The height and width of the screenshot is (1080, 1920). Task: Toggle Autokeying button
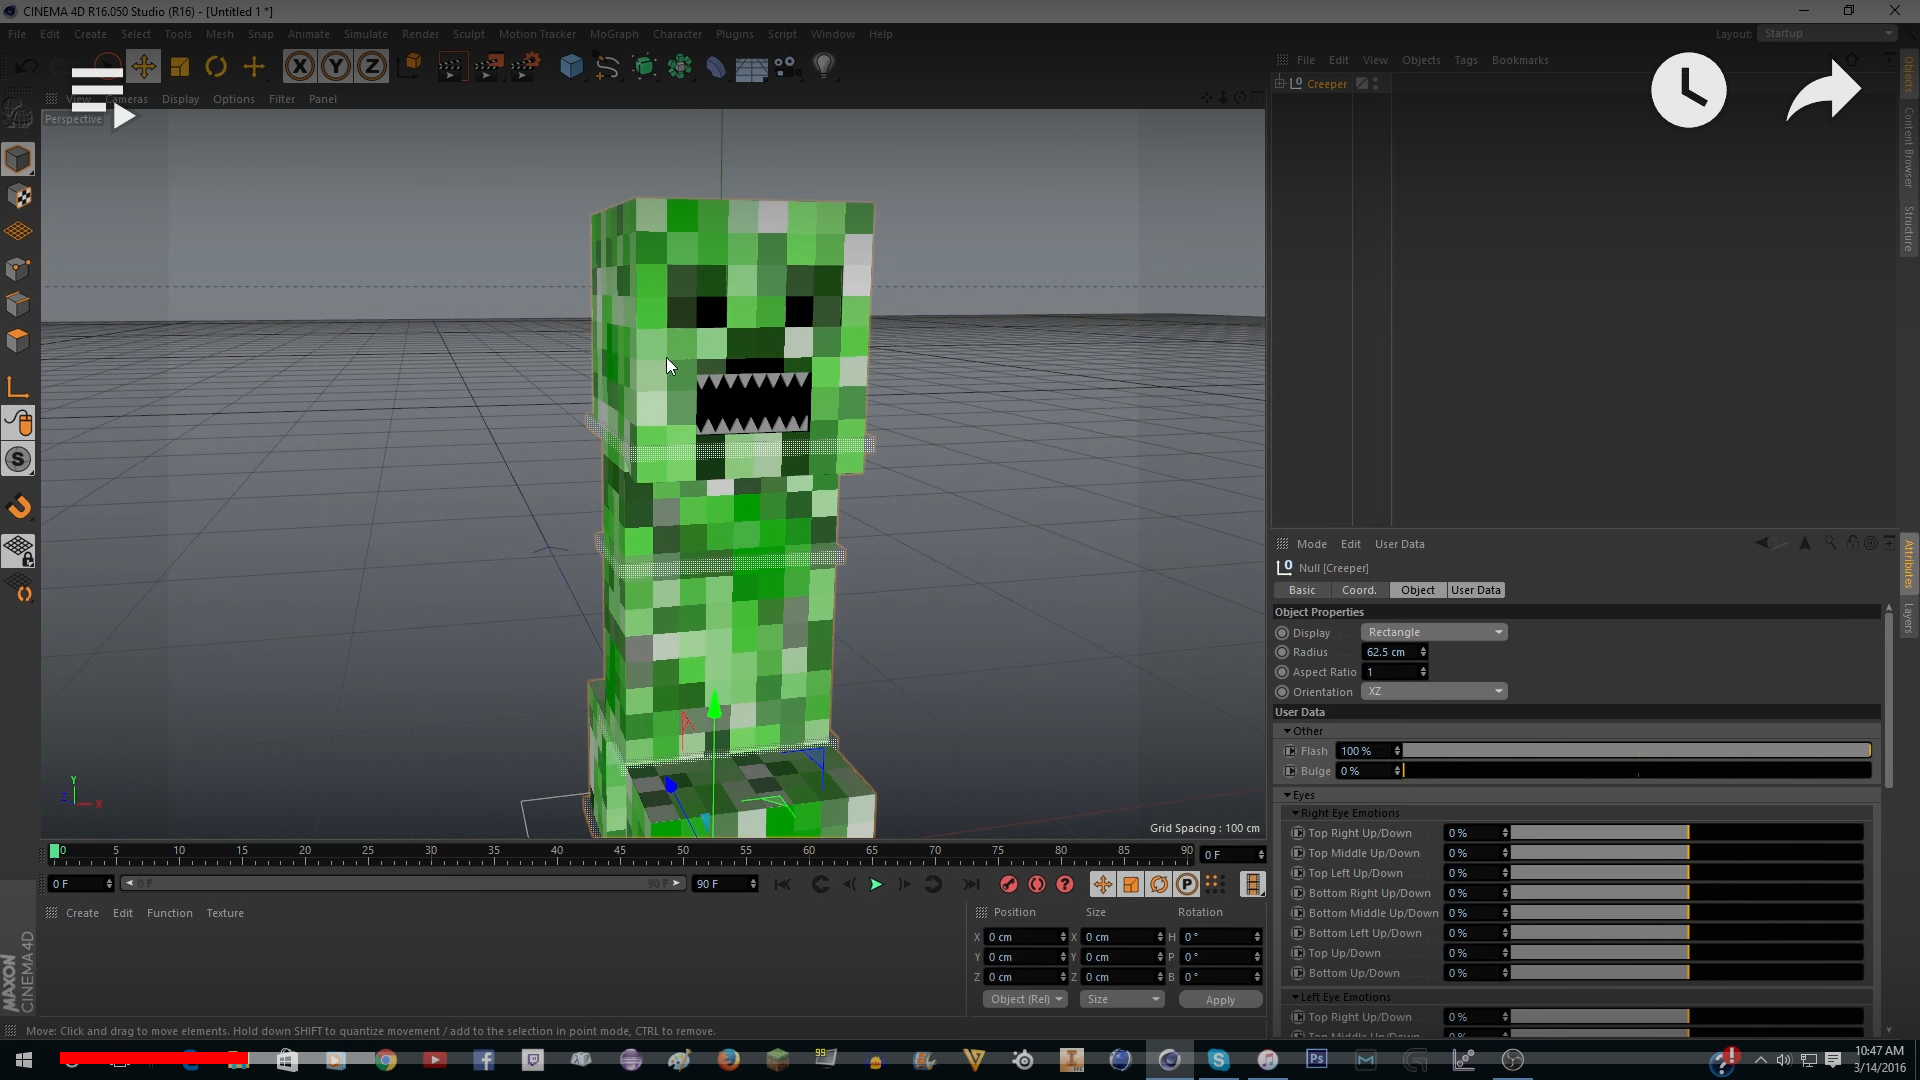click(x=1037, y=884)
